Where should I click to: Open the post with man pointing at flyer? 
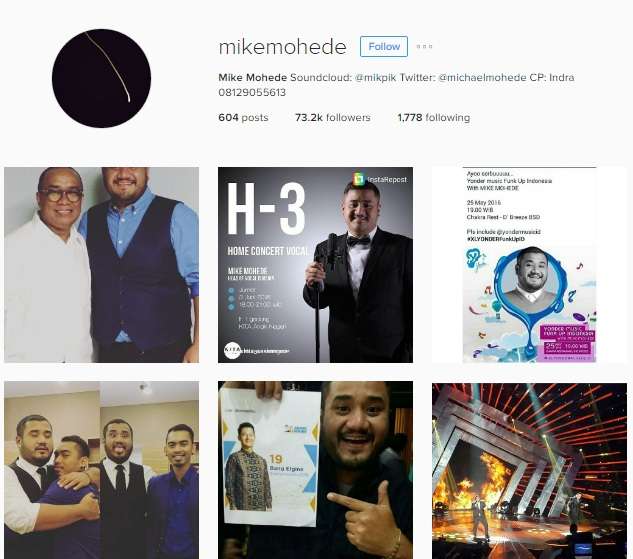tap(315, 470)
